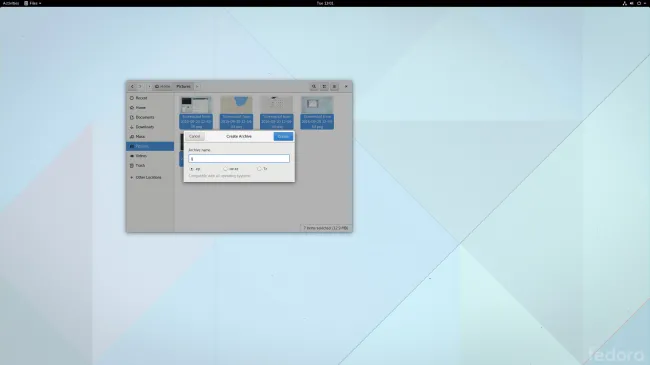This screenshot has height=365, width=650.
Task: Open Videos in the sidebar
Action: point(150,156)
